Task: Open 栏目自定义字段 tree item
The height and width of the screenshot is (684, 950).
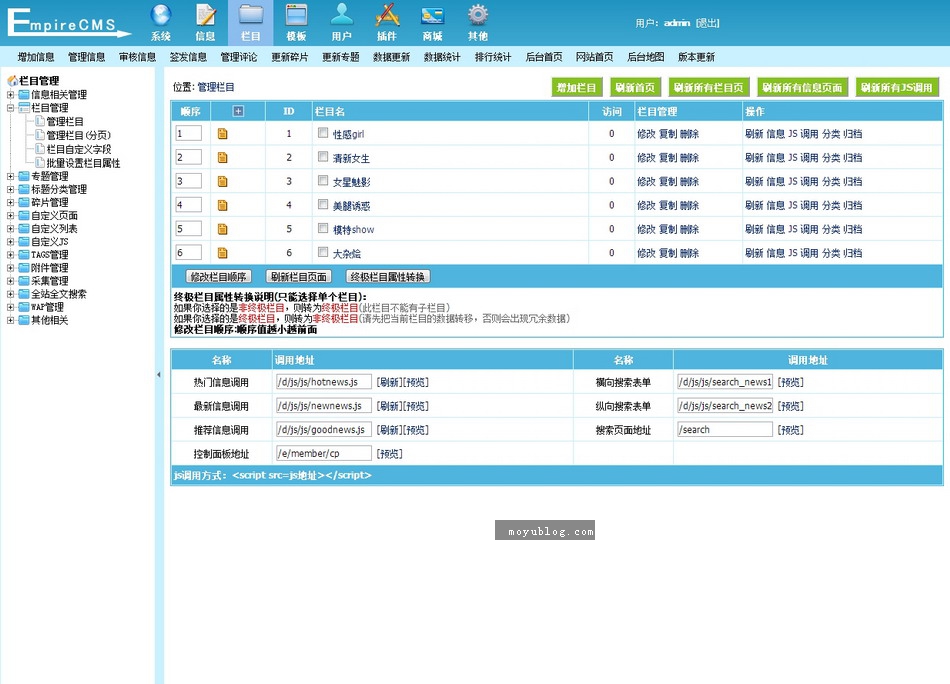Action: point(79,149)
